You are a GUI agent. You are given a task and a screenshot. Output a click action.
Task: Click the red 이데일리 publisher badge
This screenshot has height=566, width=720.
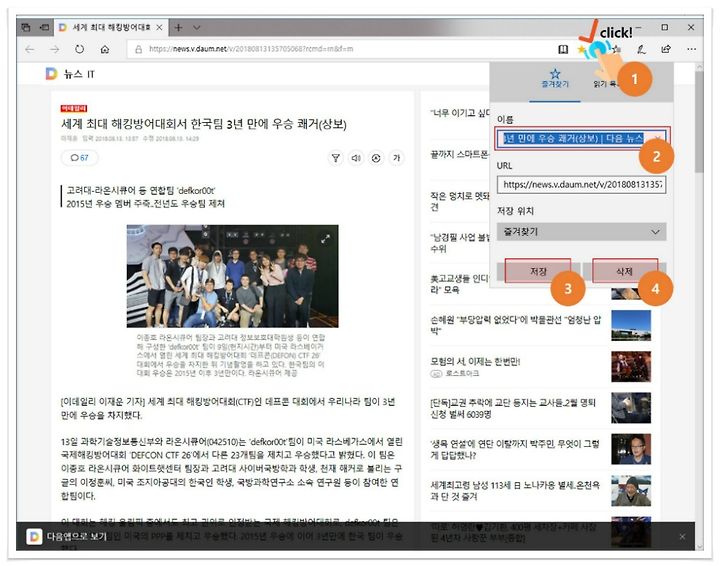[x=73, y=108]
